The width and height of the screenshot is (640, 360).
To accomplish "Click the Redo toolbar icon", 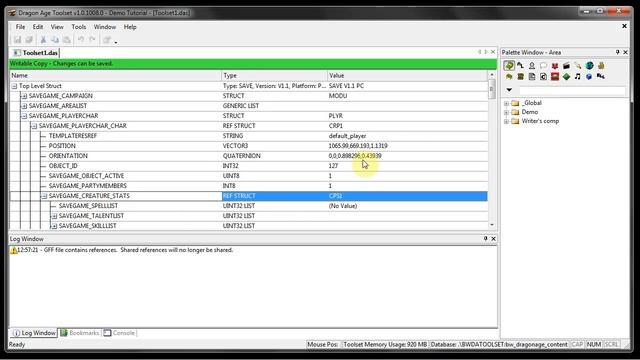I will coord(92,40).
